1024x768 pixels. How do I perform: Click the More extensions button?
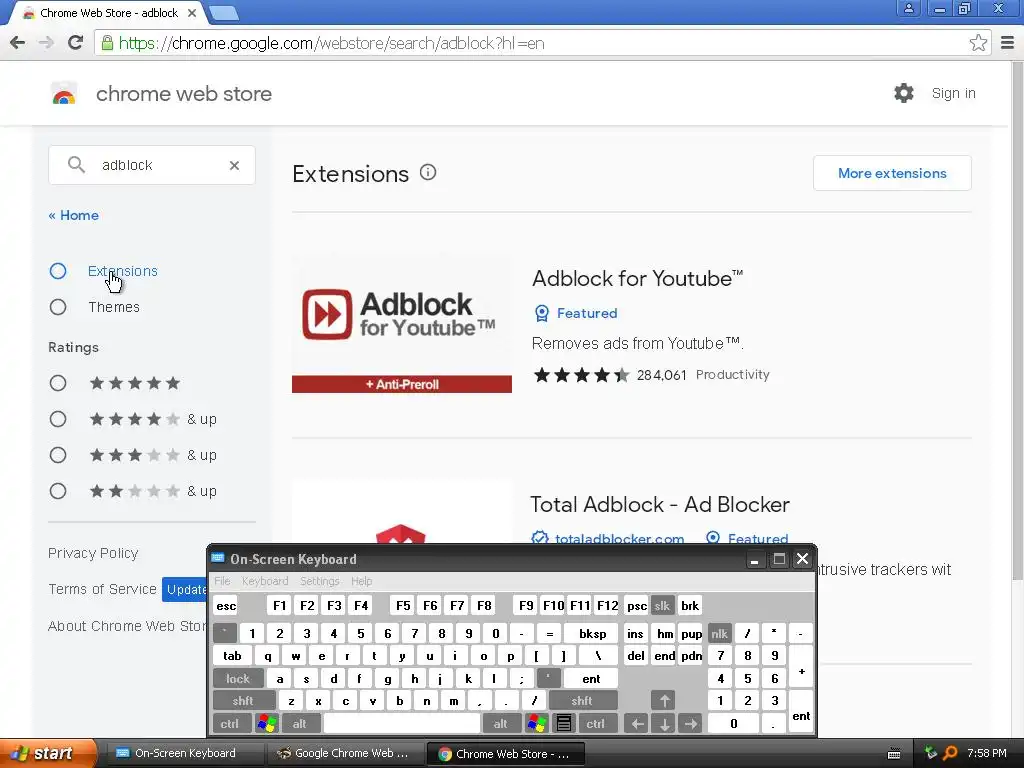(x=892, y=173)
